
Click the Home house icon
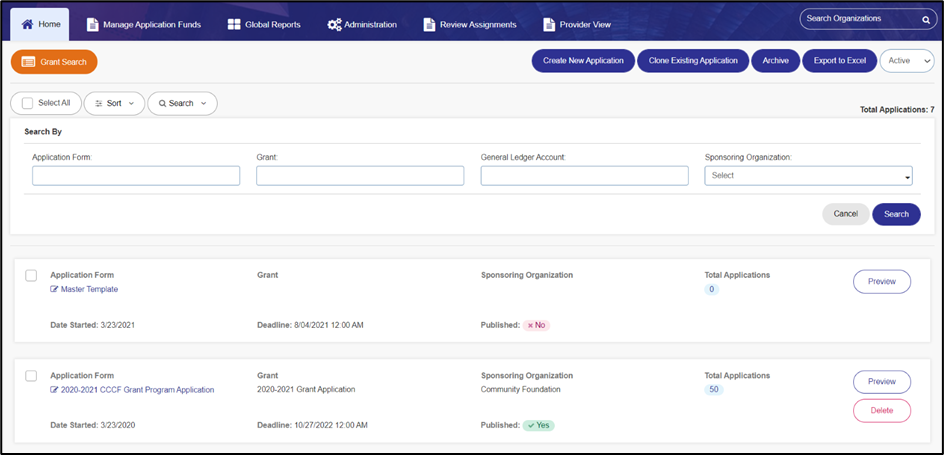coord(27,25)
